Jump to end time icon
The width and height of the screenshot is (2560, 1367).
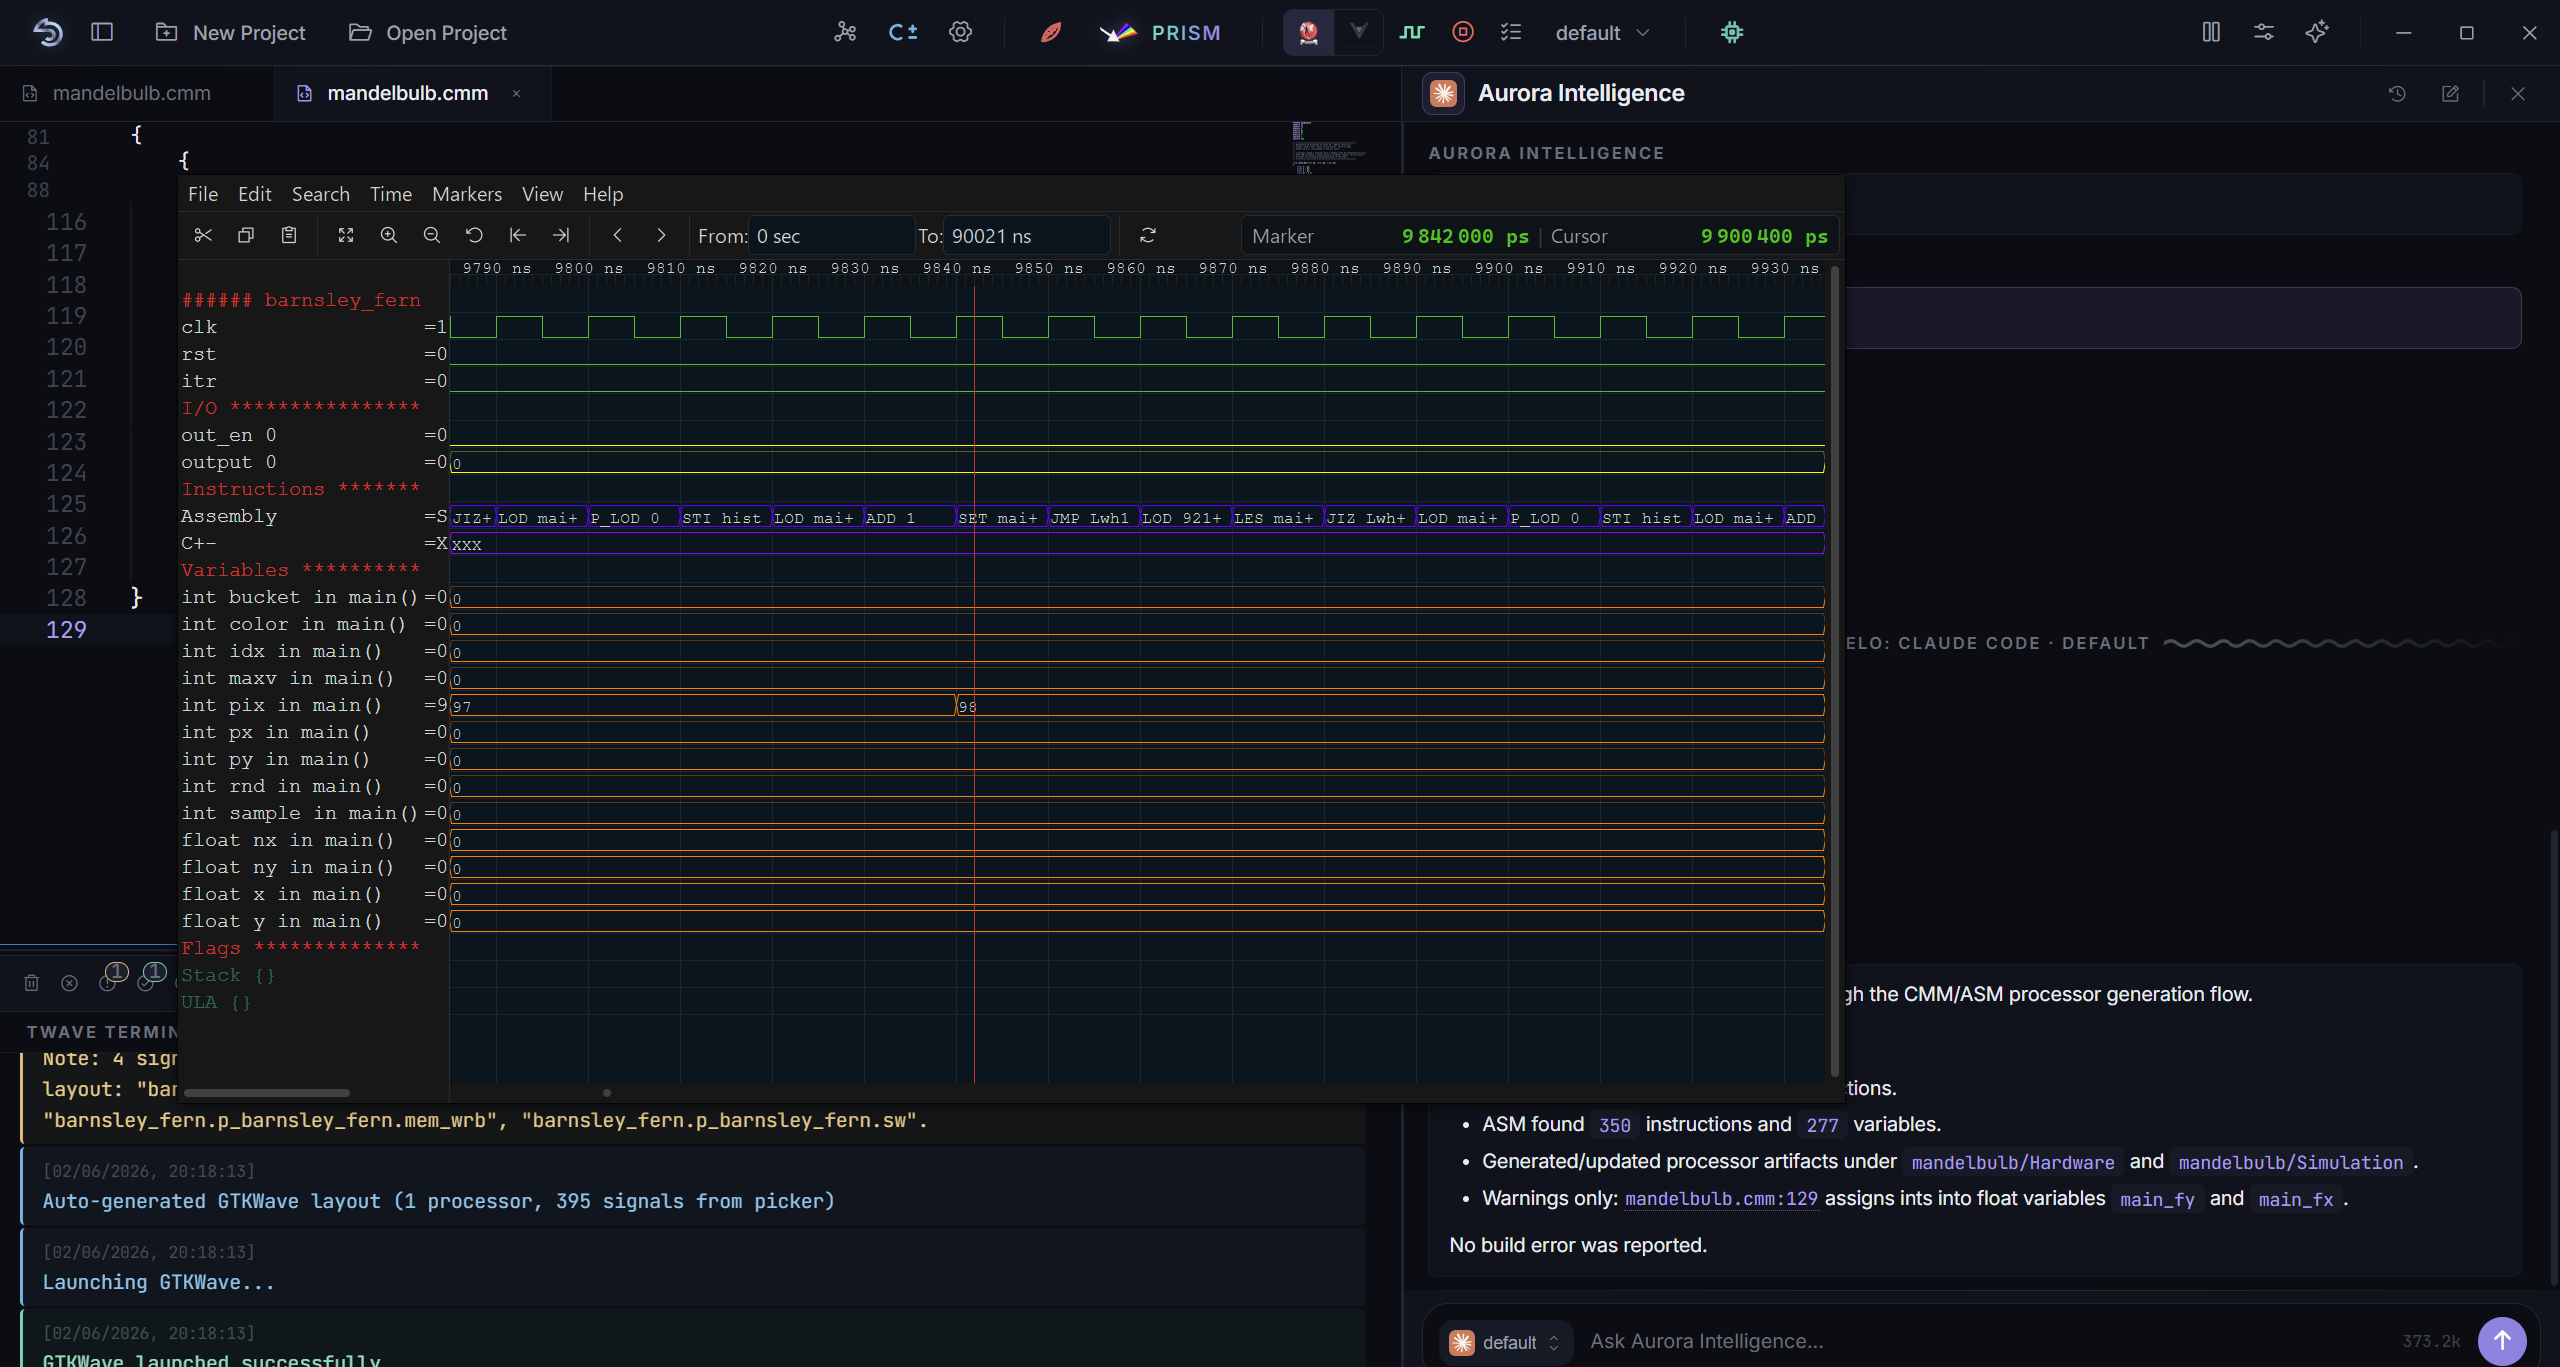pos(561,235)
